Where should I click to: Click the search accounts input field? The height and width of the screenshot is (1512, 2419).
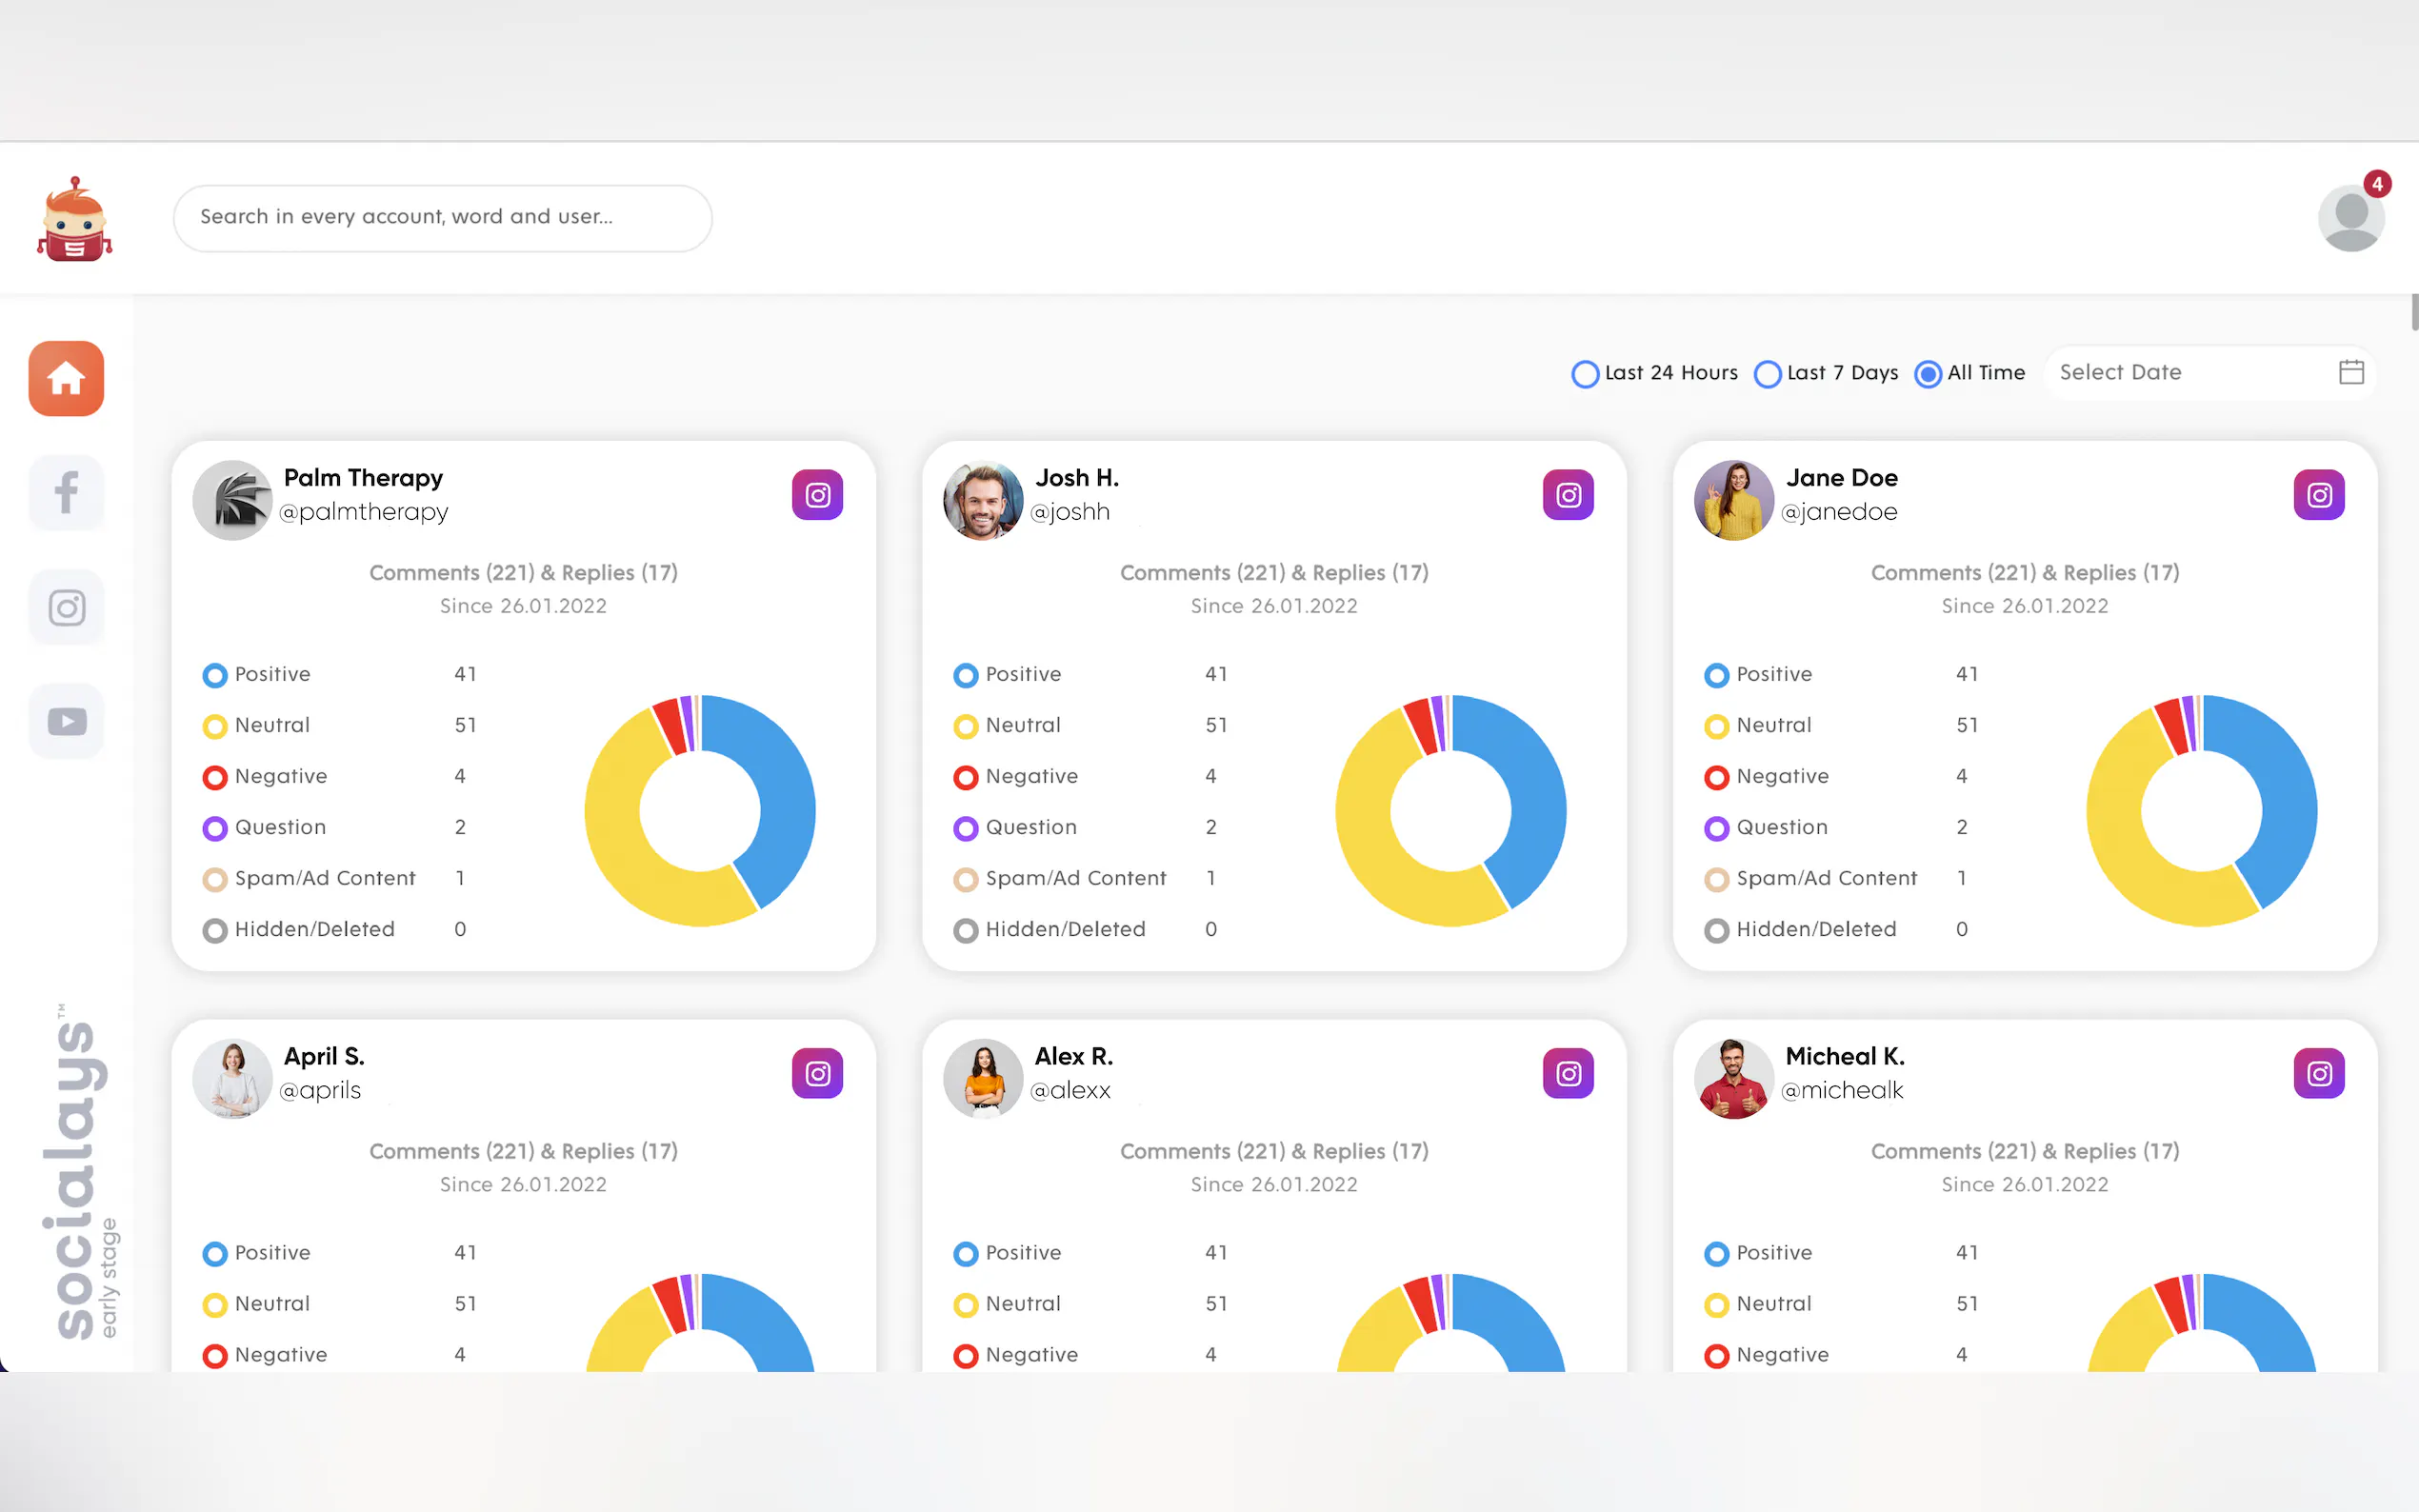pyautogui.click(x=442, y=217)
